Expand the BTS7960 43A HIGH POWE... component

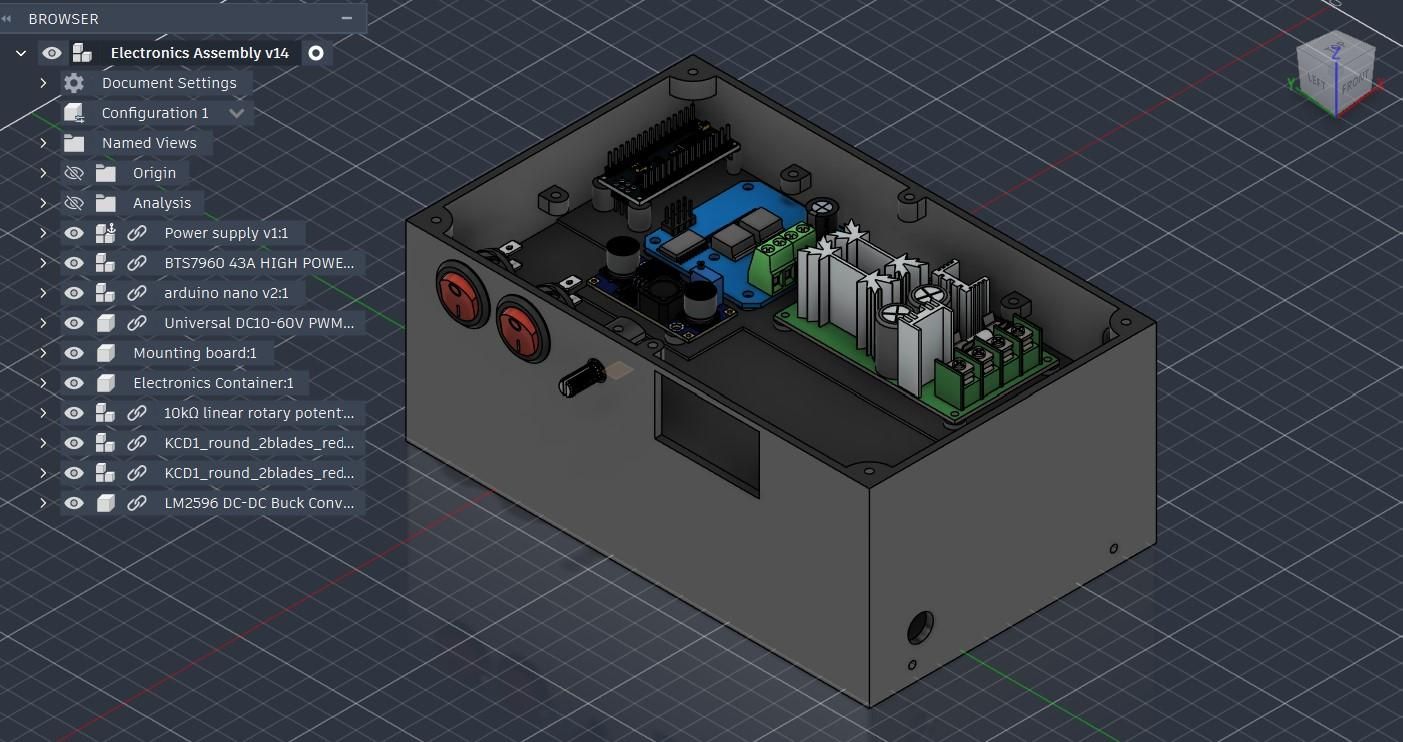point(43,263)
